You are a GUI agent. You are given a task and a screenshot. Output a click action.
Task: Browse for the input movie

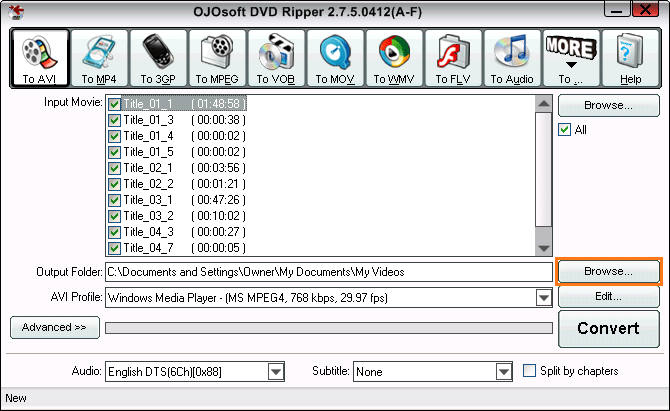[x=608, y=105]
